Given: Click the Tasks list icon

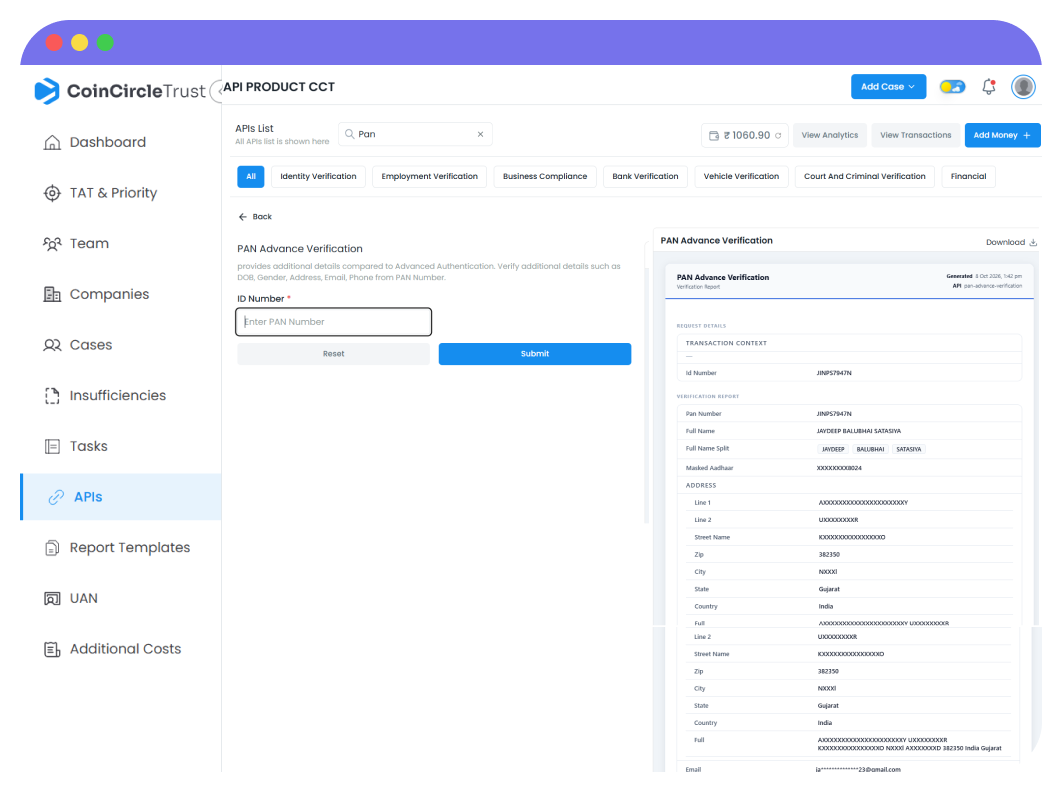Looking at the screenshot, I should pyautogui.click(x=52, y=446).
